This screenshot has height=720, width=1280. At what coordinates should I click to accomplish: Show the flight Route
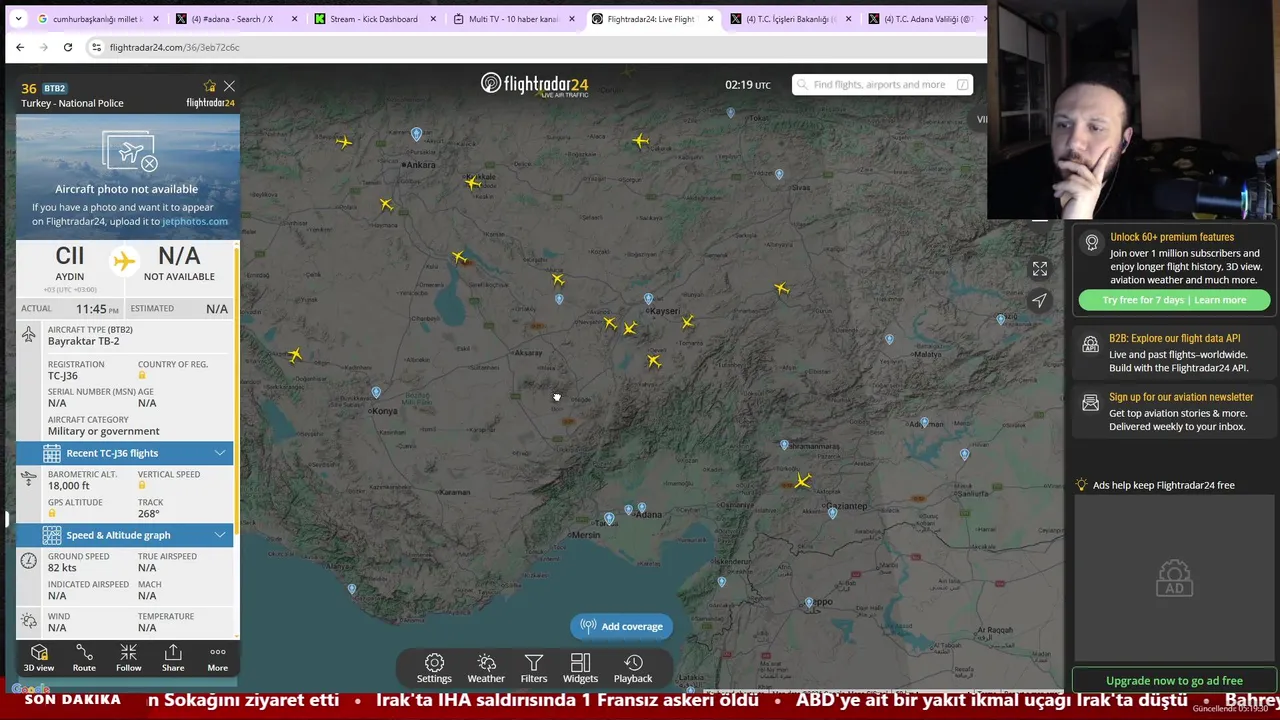pos(84,658)
